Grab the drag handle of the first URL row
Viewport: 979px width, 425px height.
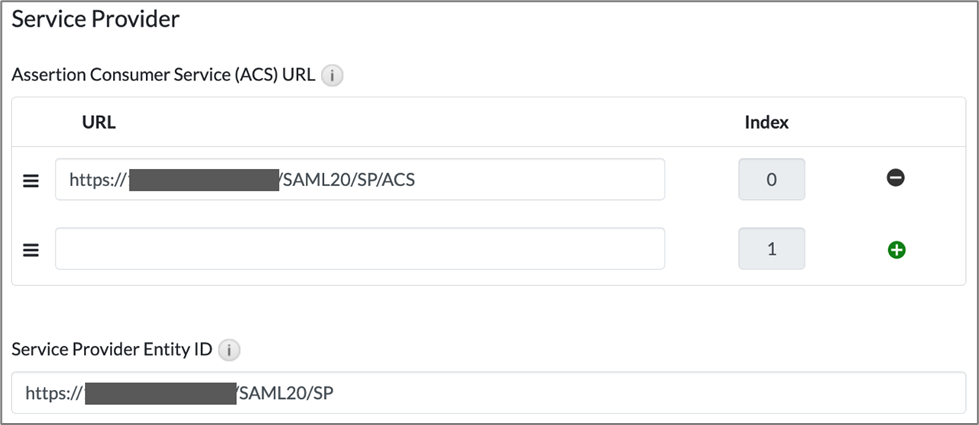pyautogui.click(x=31, y=180)
